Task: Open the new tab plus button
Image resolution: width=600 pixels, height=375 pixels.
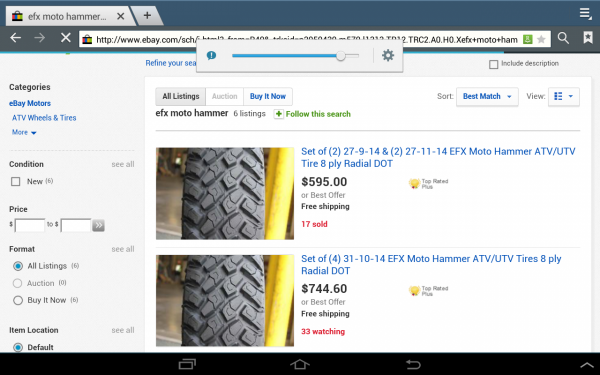Action: tap(147, 15)
